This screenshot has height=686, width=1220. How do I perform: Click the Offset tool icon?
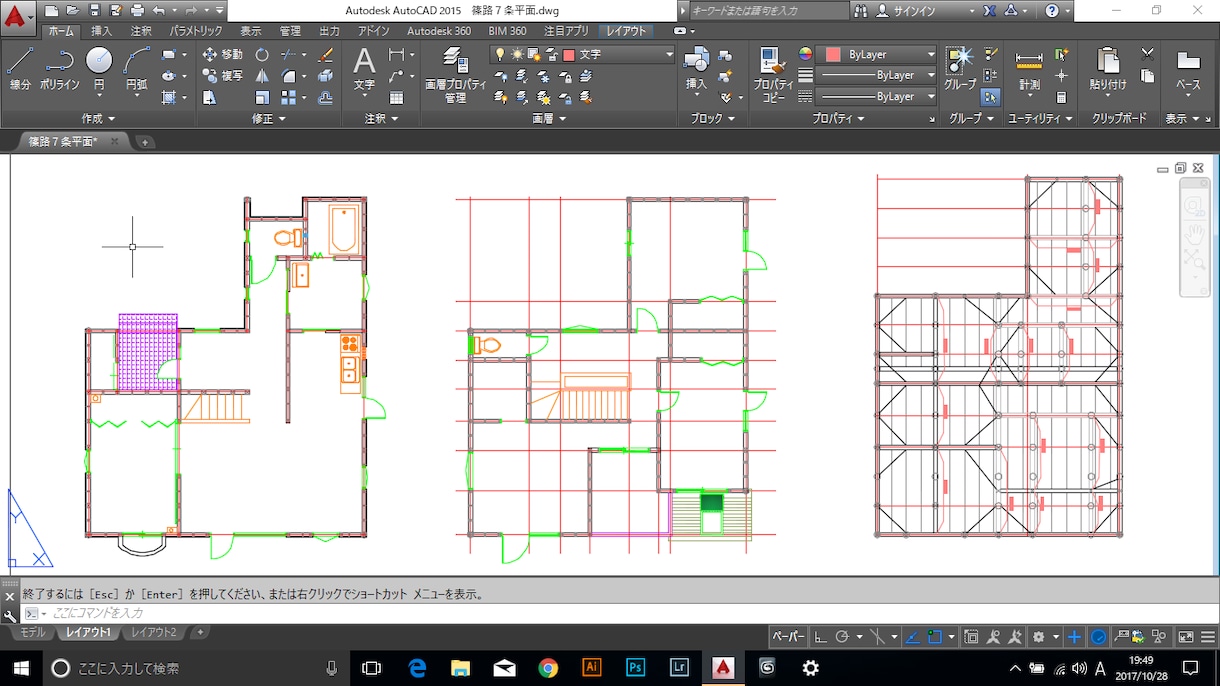pos(325,98)
